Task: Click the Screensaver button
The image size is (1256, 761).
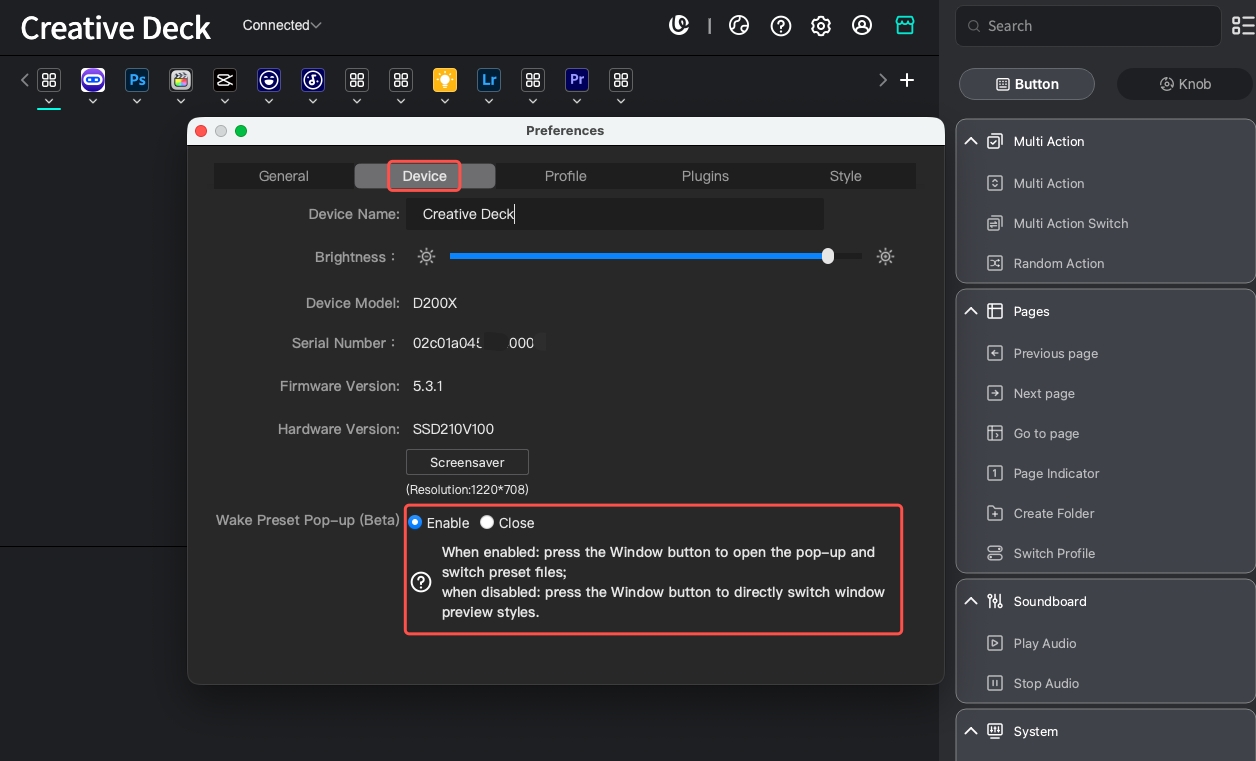Action: point(467,462)
